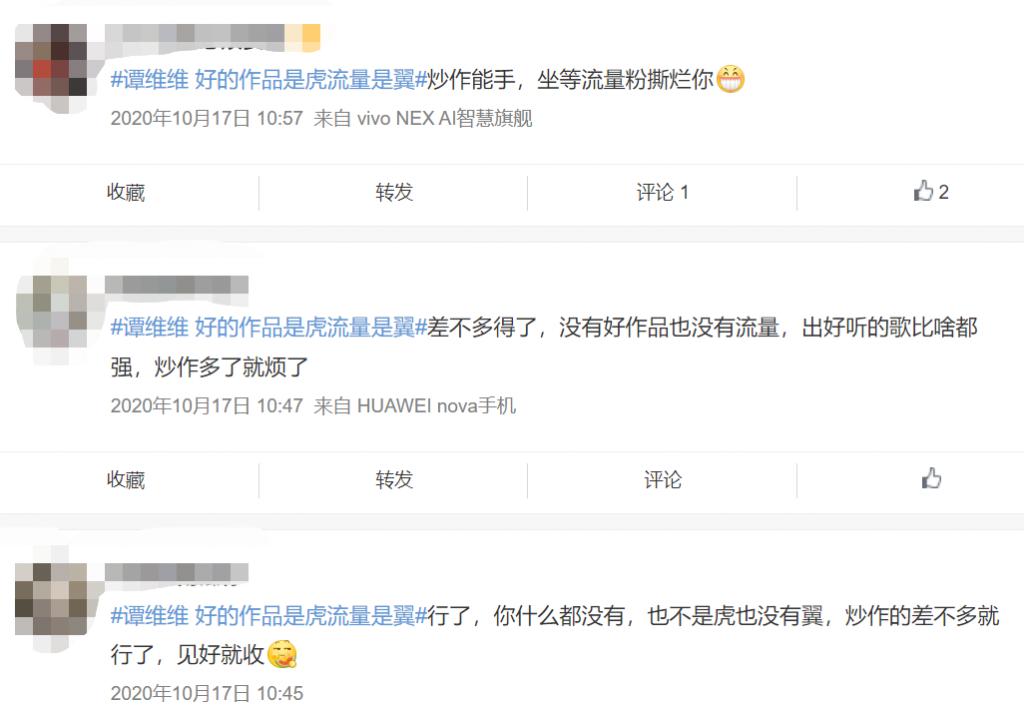The image size is (1024, 710).
Task: Click the first post's blurred username
Action: pyautogui.click(x=212, y=37)
